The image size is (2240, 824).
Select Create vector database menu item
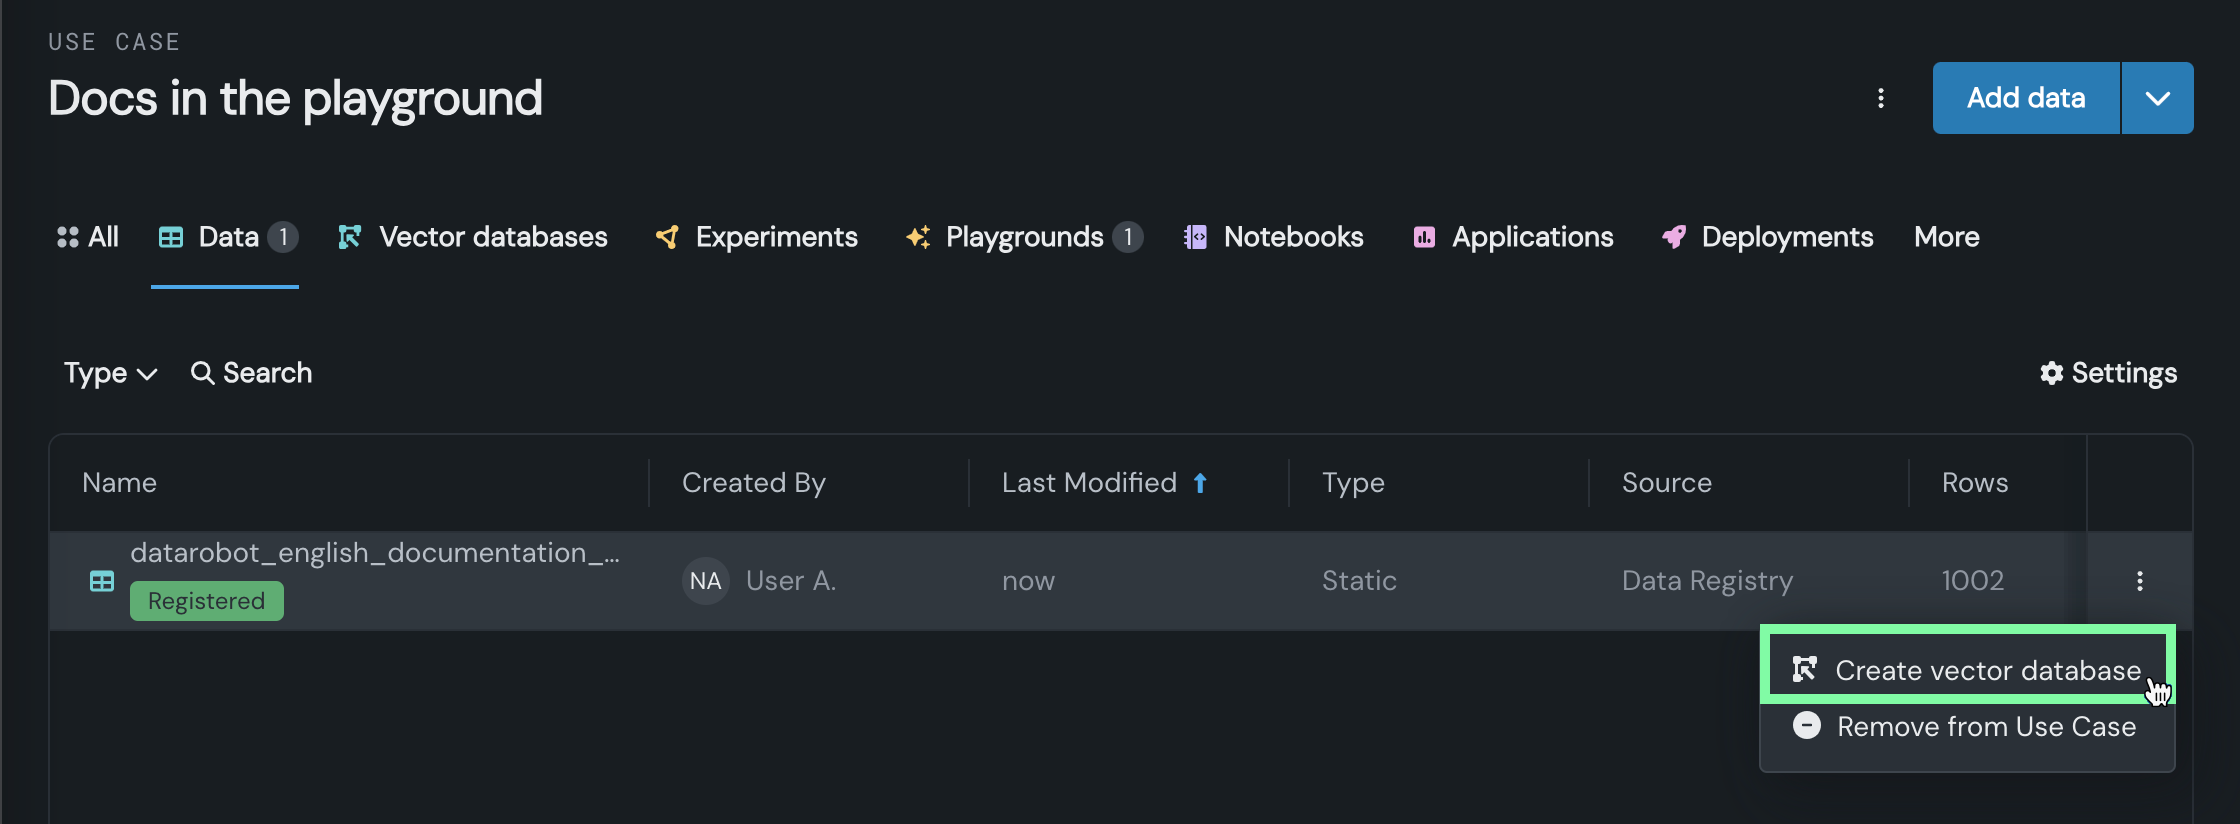[1986, 670]
